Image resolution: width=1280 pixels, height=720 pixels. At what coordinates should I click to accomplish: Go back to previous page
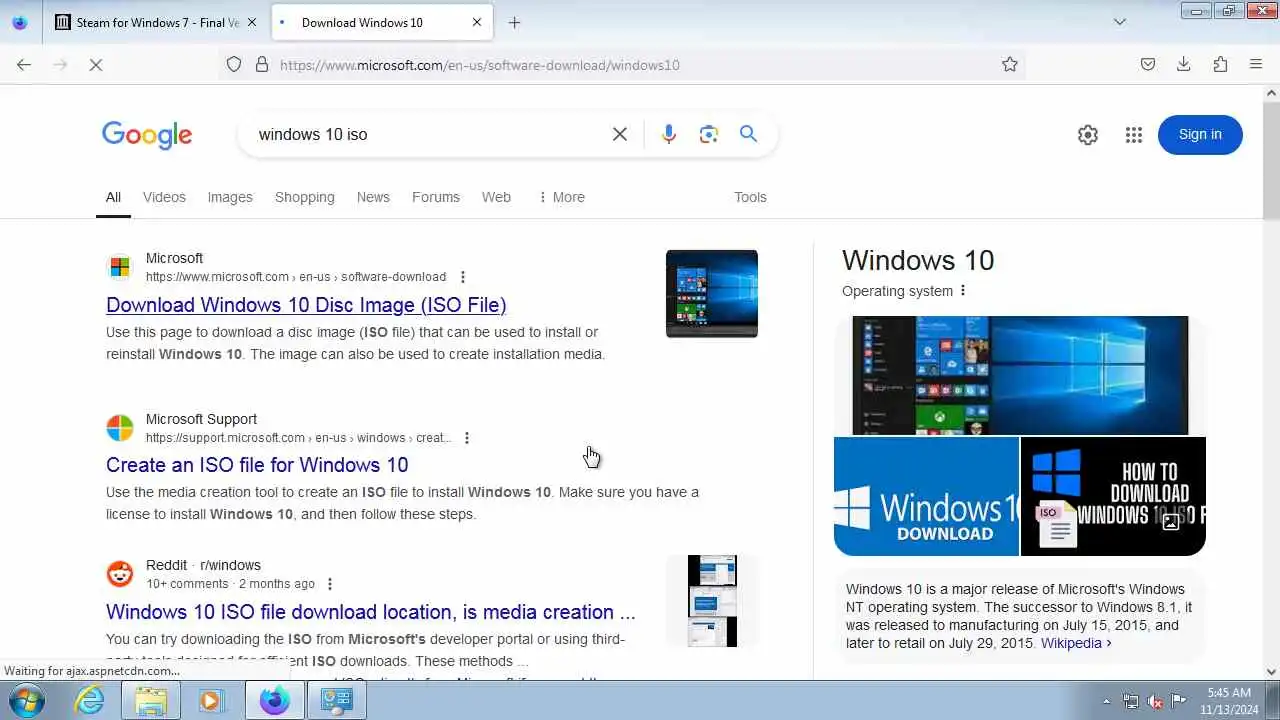point(24,64)
